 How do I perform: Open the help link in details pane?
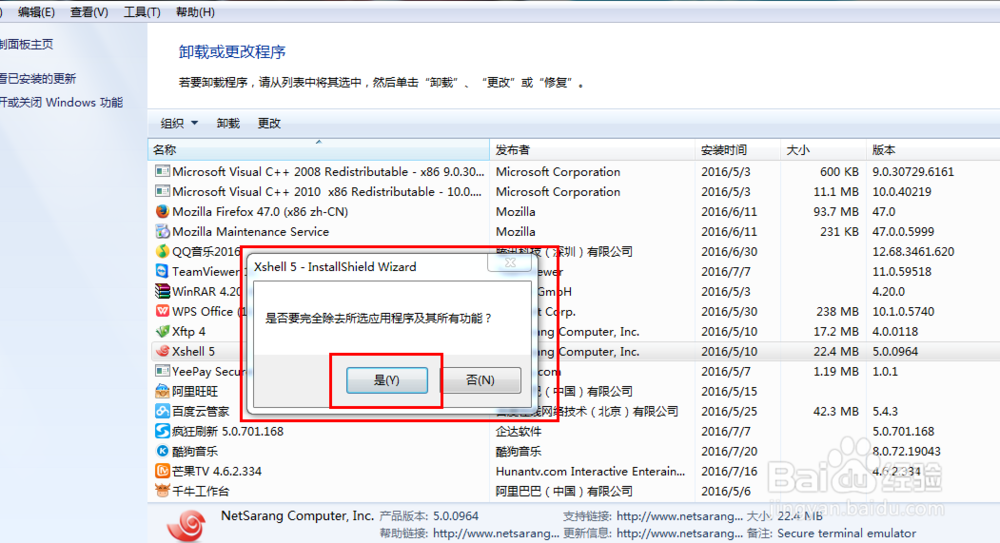click(x=496, y=533)
